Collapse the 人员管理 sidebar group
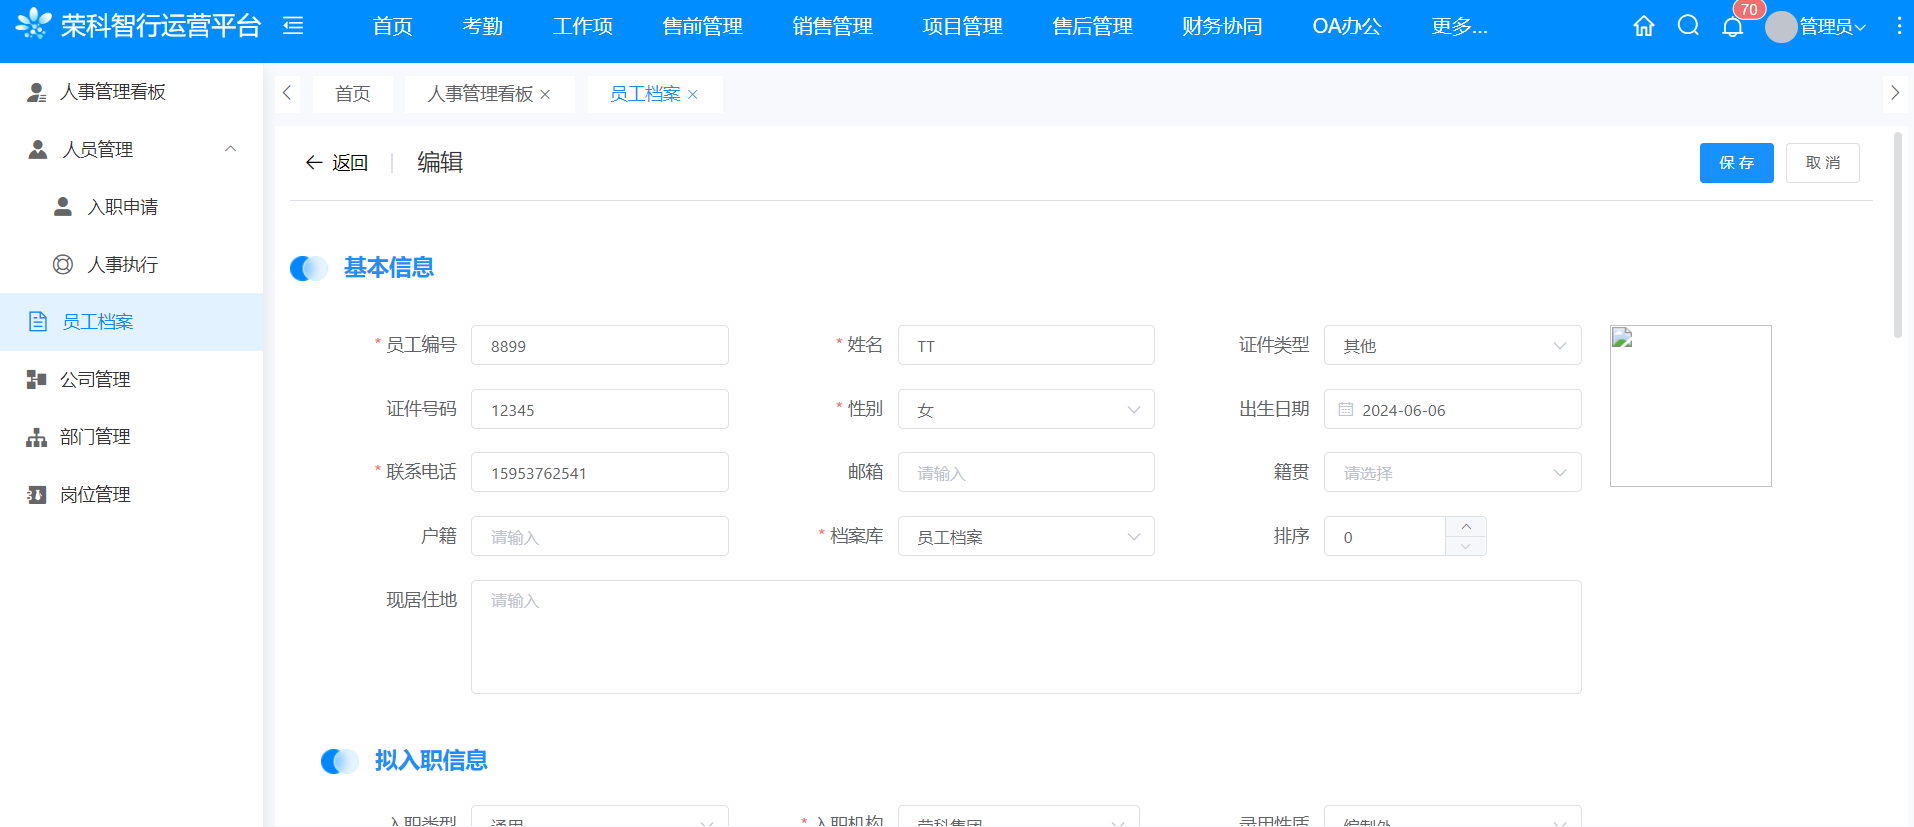The image size is (1914, 827). 230,149
